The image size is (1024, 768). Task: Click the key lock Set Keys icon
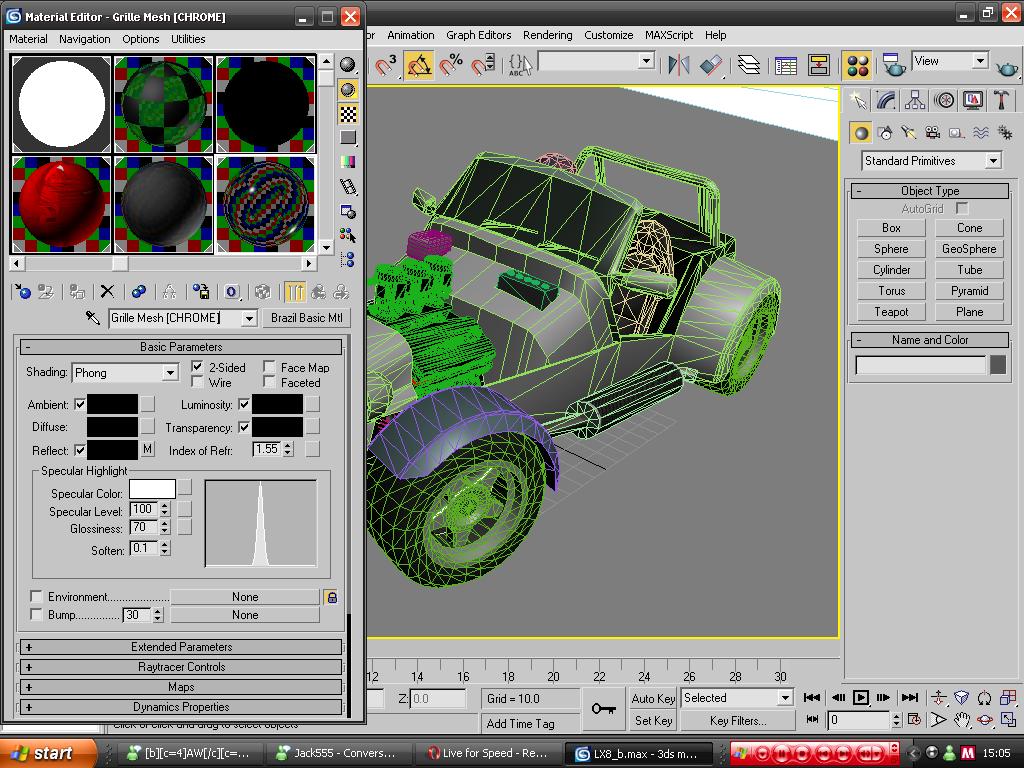point(603,709)
